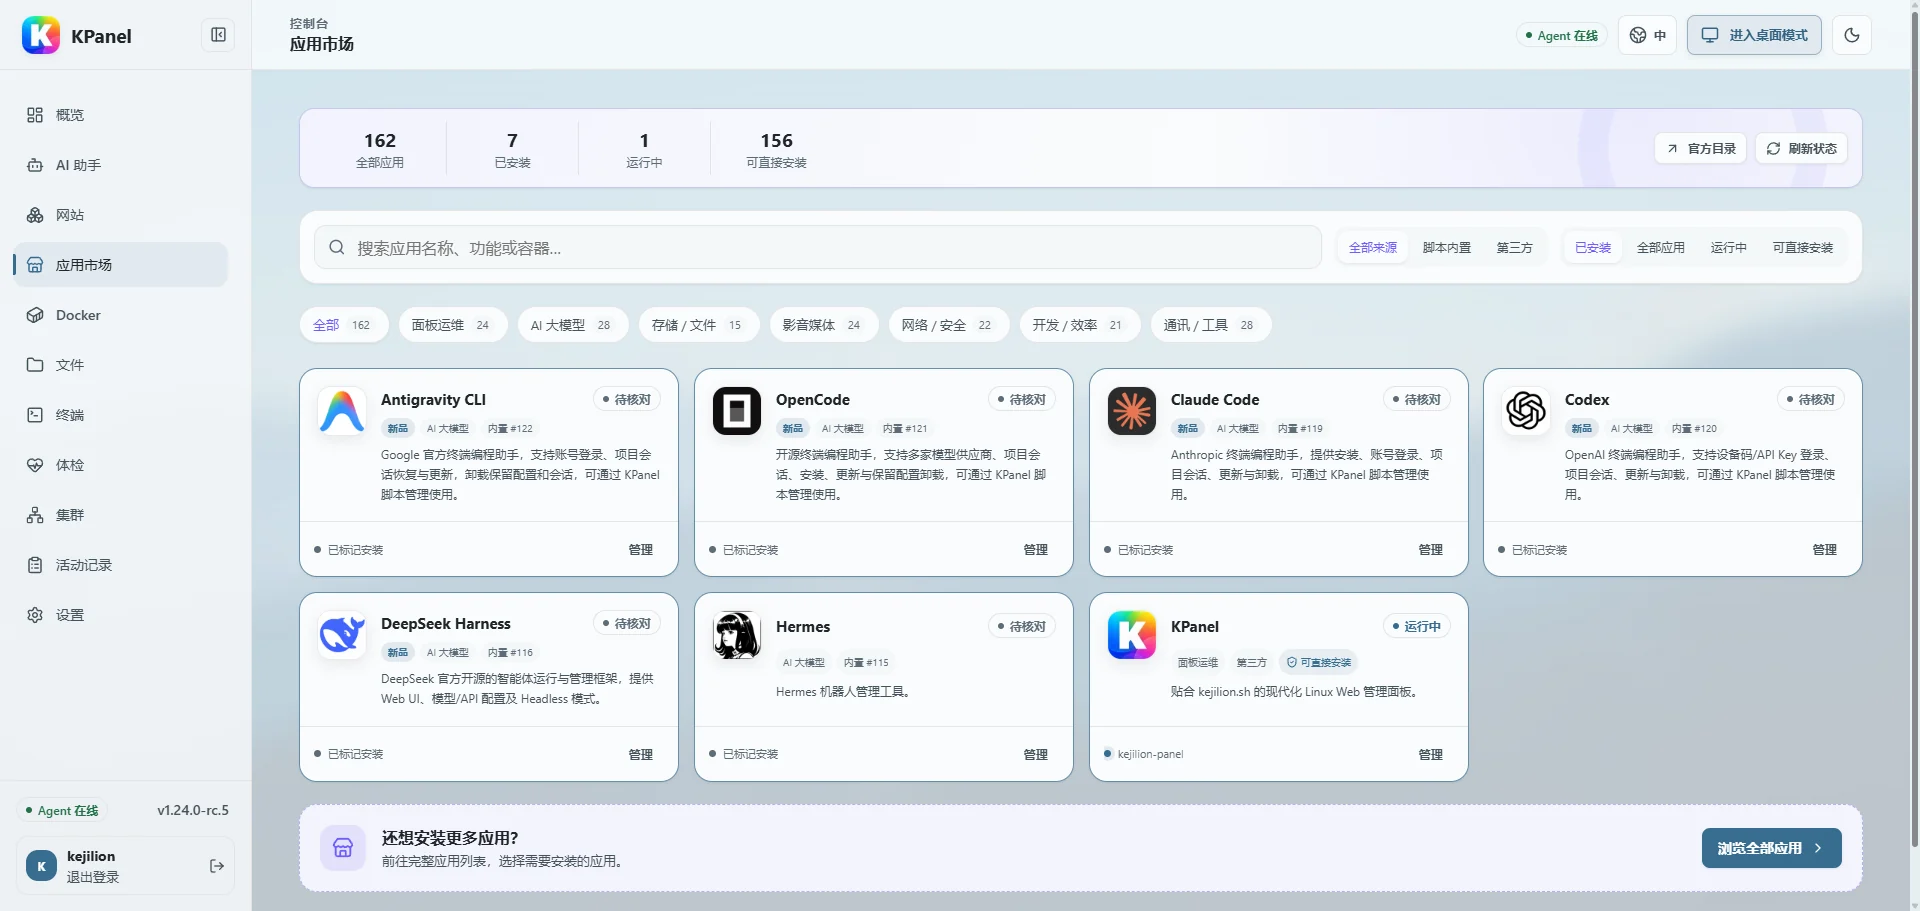Select the AI 大模型 category tab

573,325
